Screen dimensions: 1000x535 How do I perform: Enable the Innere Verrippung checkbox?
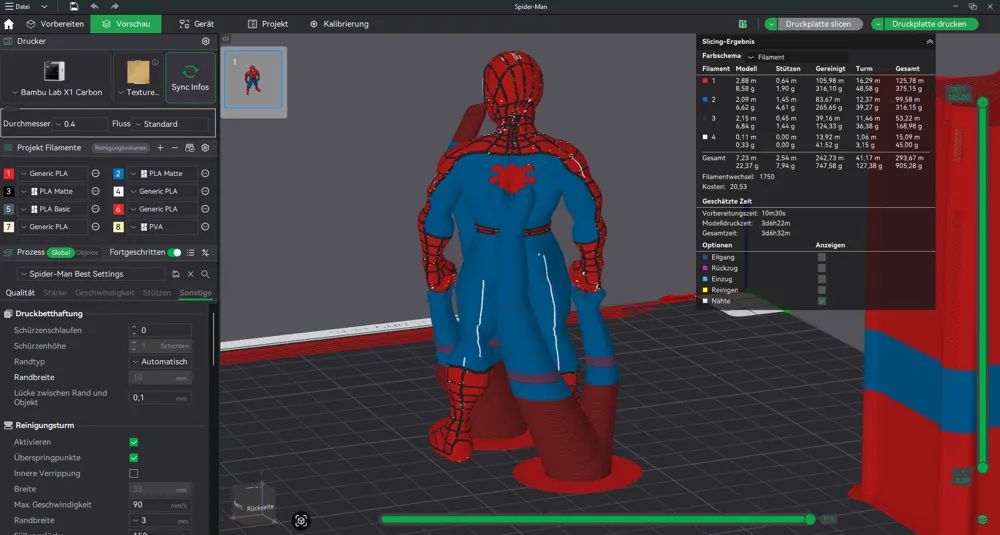(133, 474)
